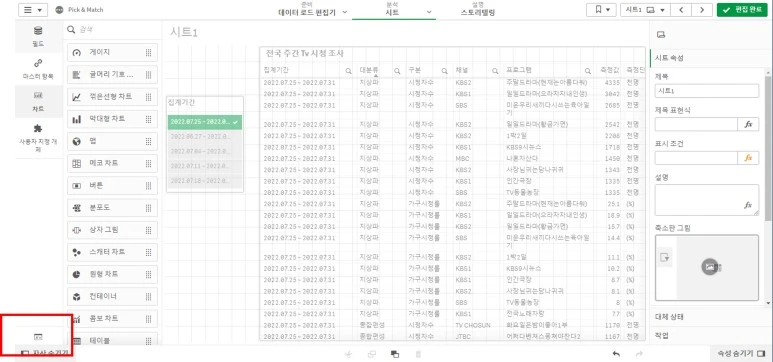Select the 메코 차트 item
This screenshot has height=362, width=773.
click(x=112, y=163)
